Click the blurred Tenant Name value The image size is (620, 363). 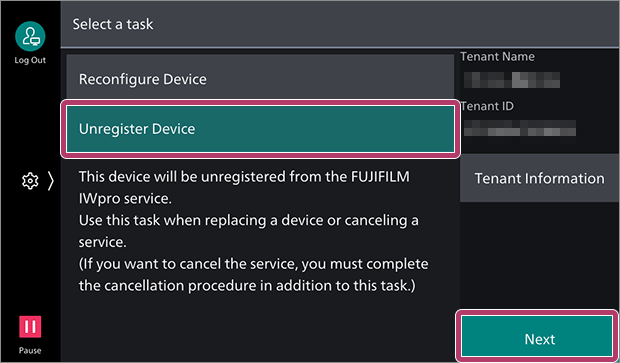pos(512,80)
